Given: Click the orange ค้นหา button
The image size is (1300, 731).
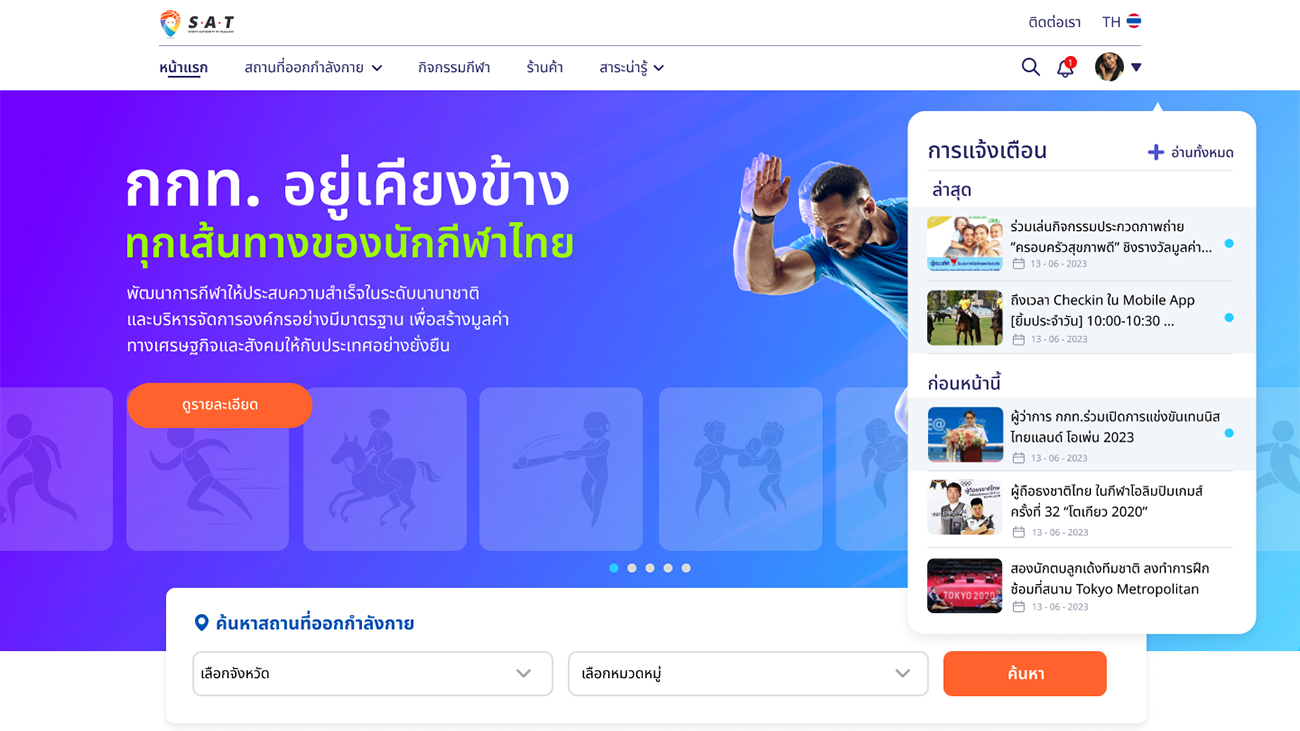Looking at the screenshot, I should point(1025,674).
